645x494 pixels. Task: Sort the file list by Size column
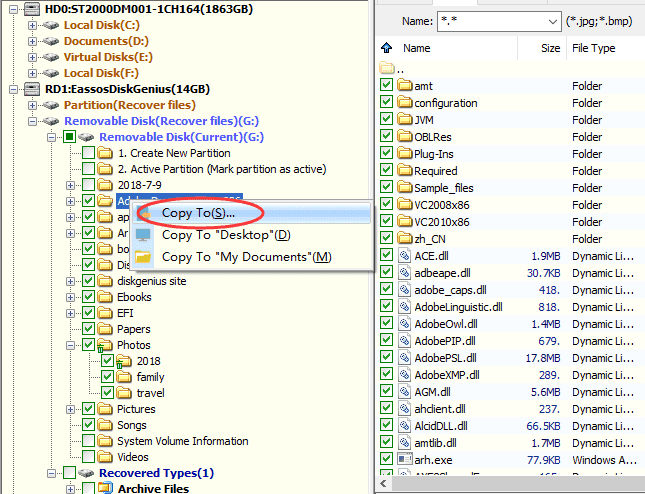coord(550,48)
